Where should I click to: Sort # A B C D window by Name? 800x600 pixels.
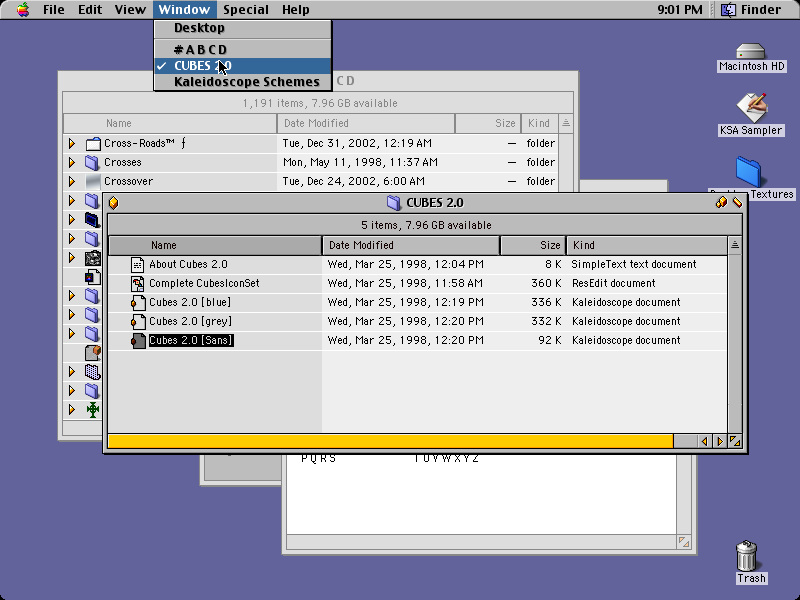click(170, 123)
